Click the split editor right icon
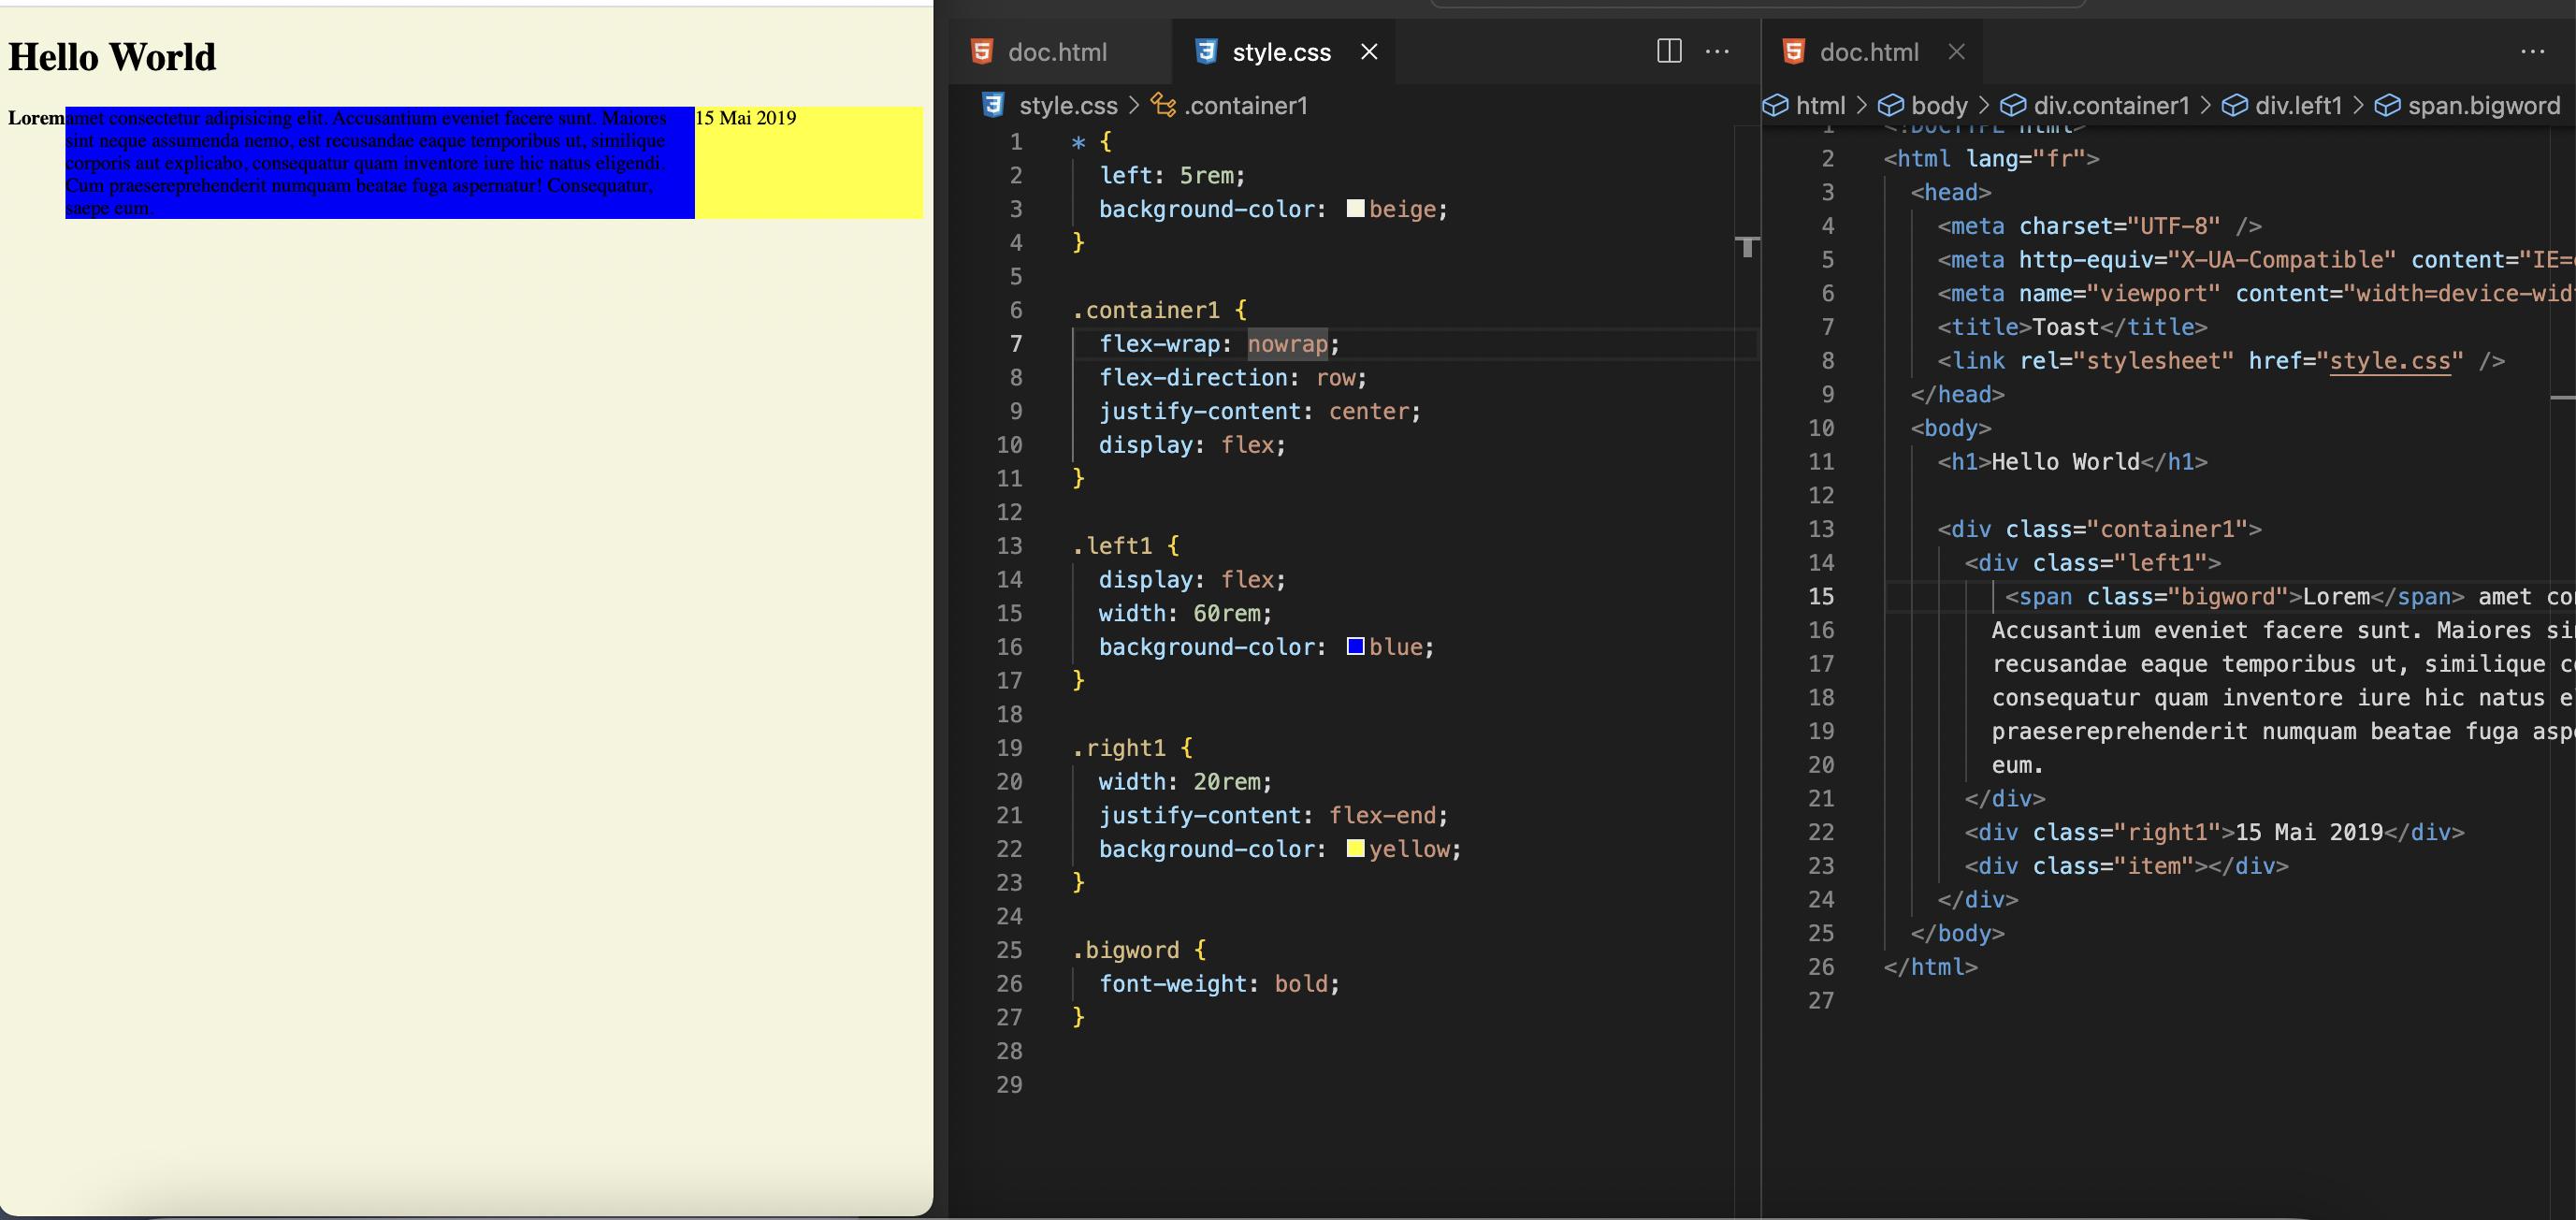The image size is (2576, 1220). (1669, 51)
